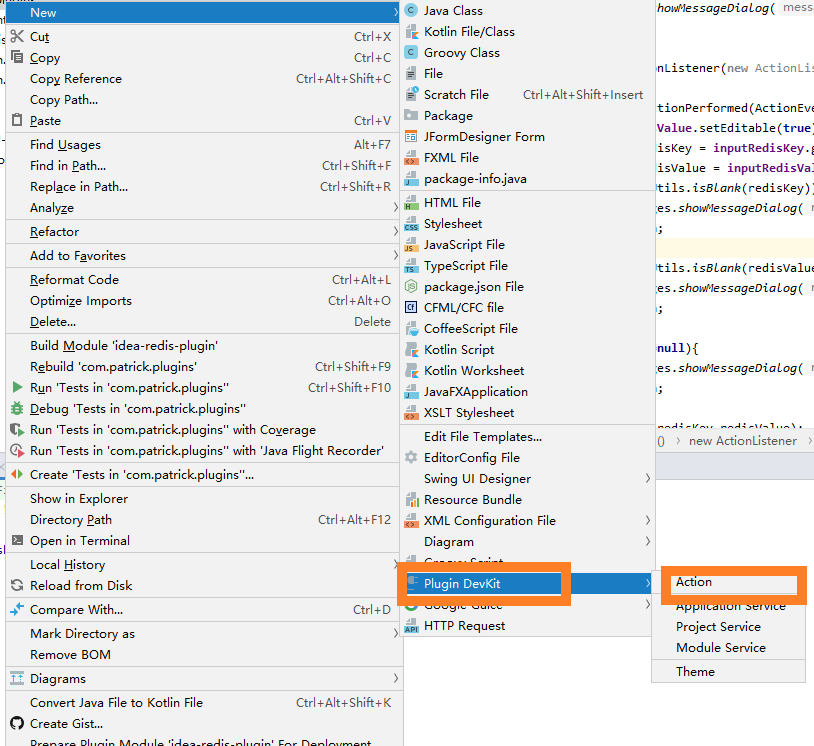Click the Reload from Disk icon
The width and height of the screenshot is (814, 746).
17,586
